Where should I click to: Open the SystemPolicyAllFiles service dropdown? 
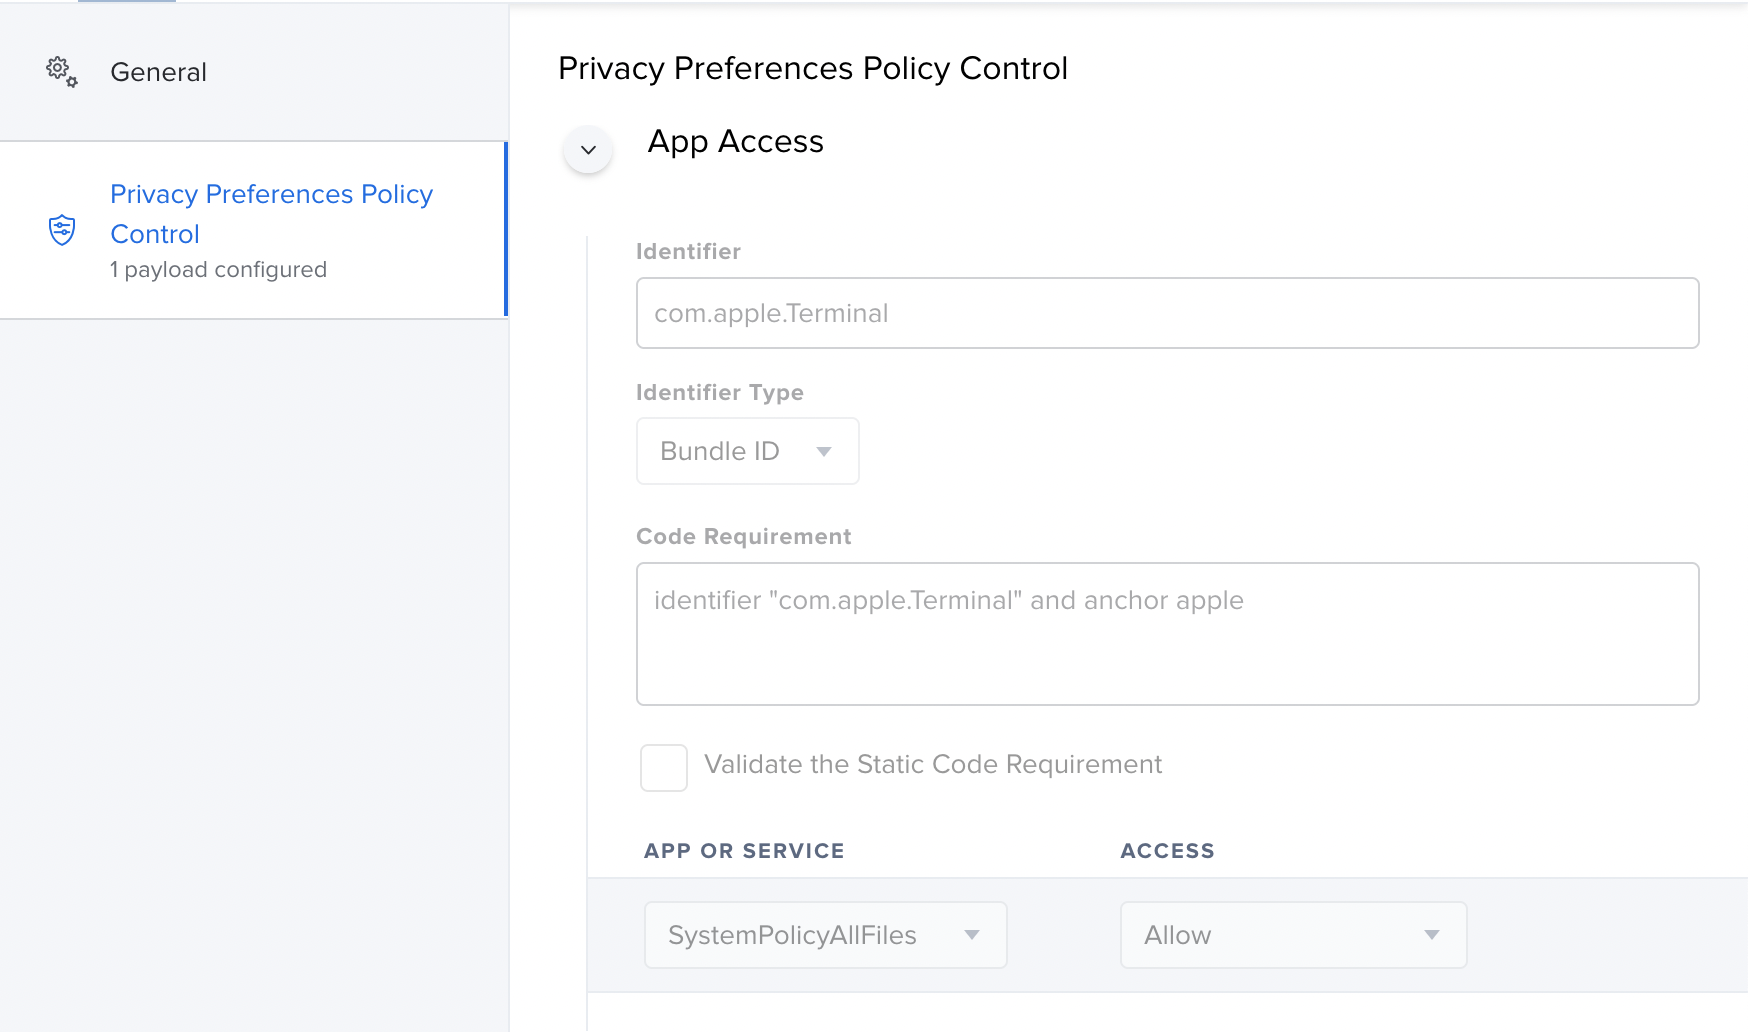coord(825,935)
